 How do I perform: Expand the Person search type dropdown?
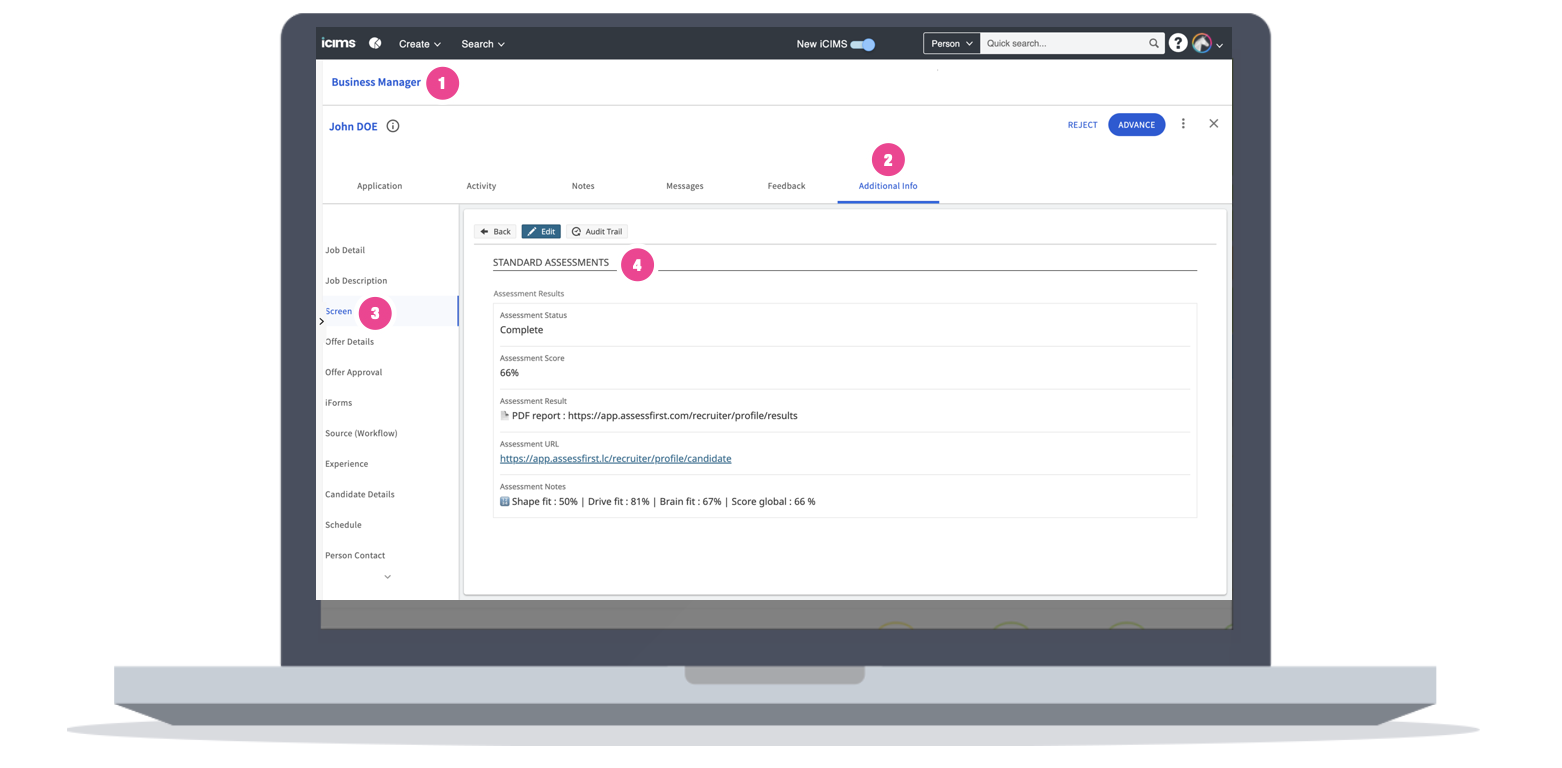[x=951, y=44]
